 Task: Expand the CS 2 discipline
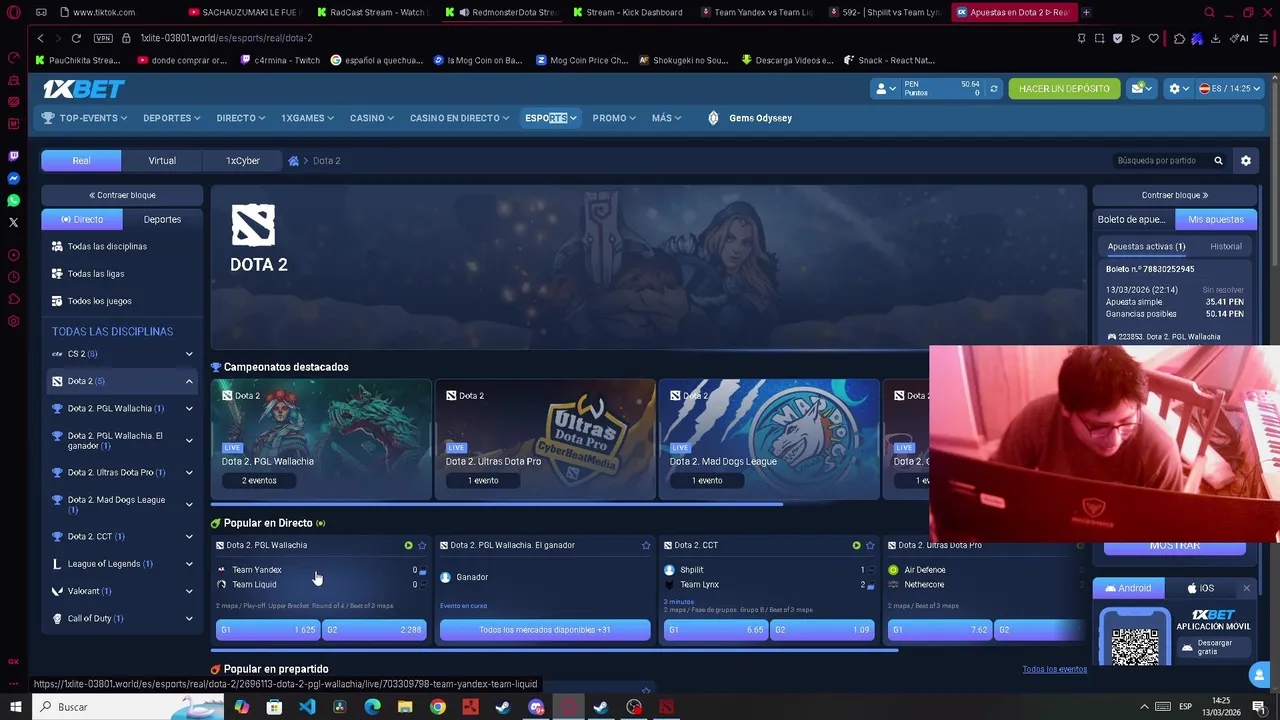[189, 354]
